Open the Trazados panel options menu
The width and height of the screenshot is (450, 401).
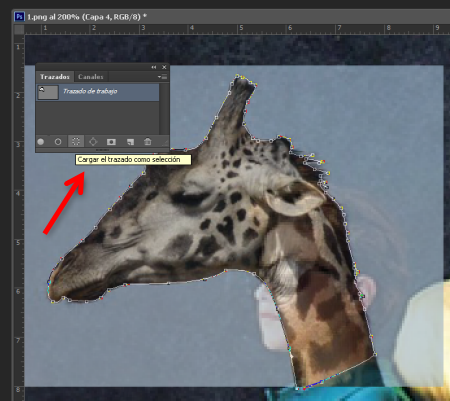pos(162,77)
